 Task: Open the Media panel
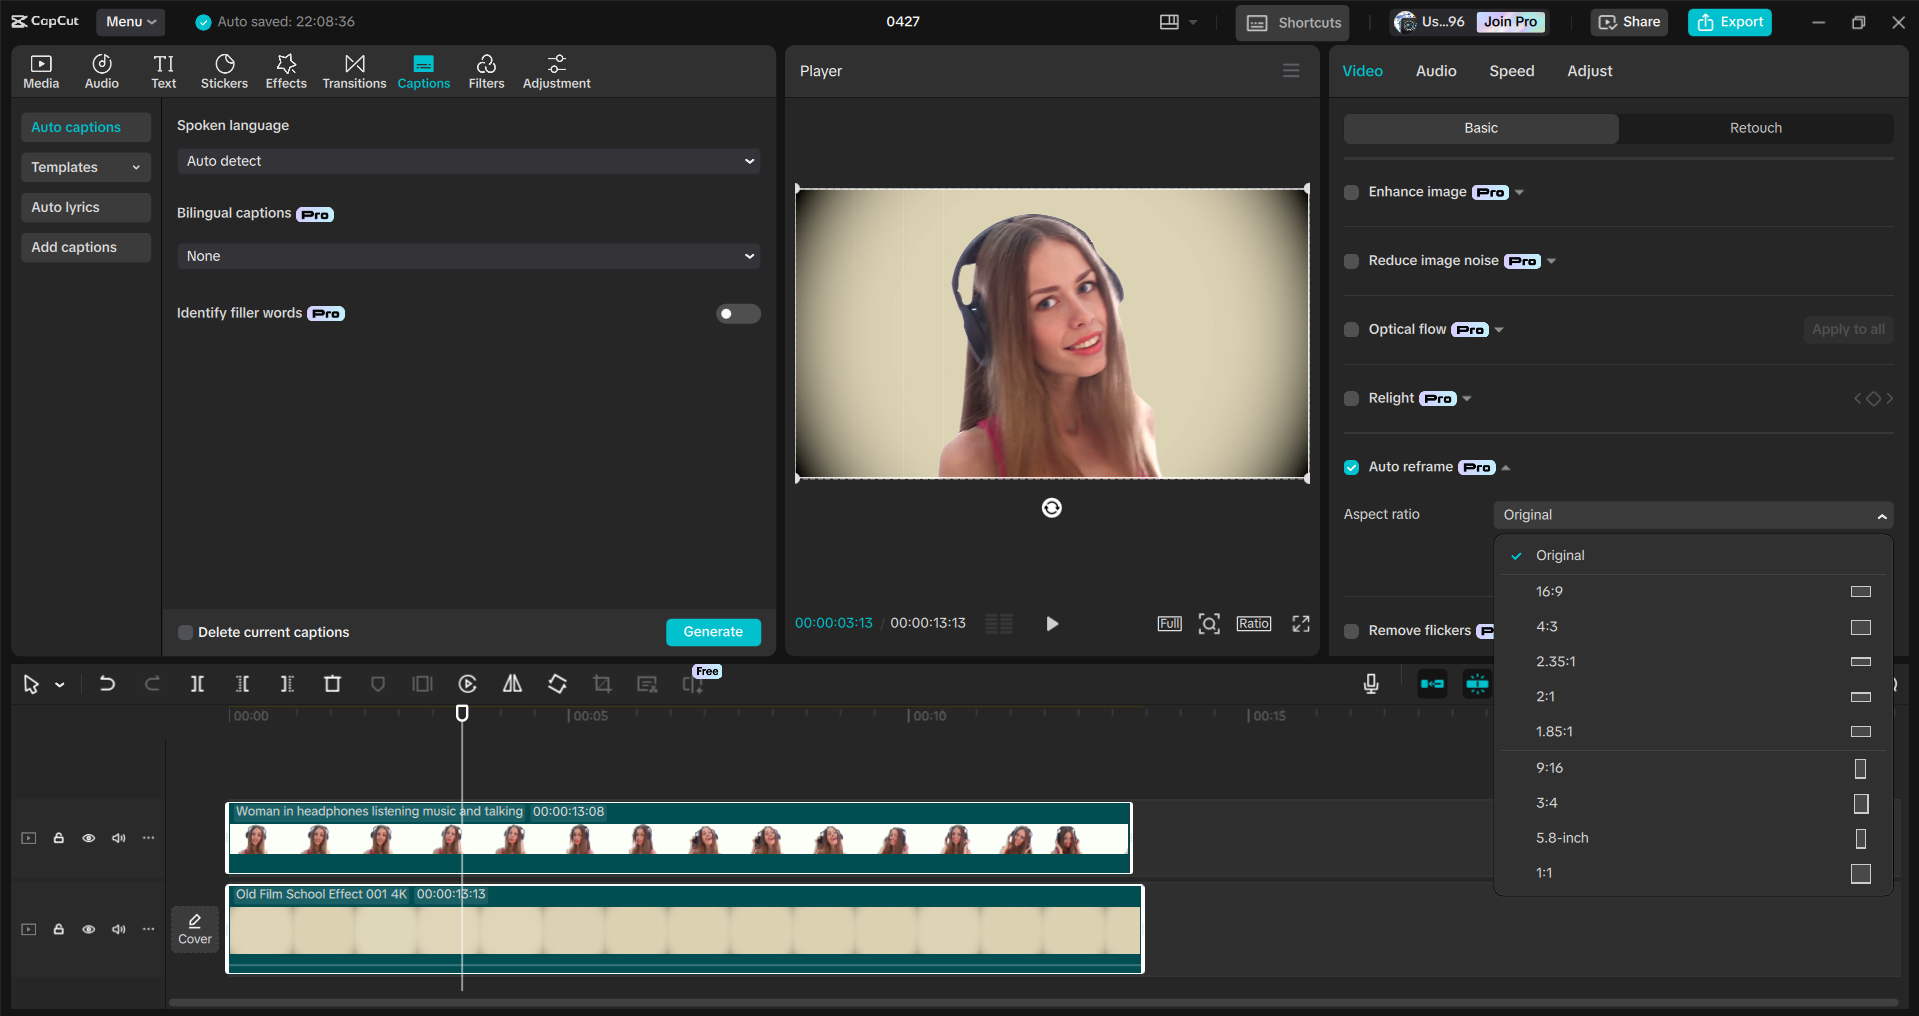pyautogui.click(x=40, y=70)
